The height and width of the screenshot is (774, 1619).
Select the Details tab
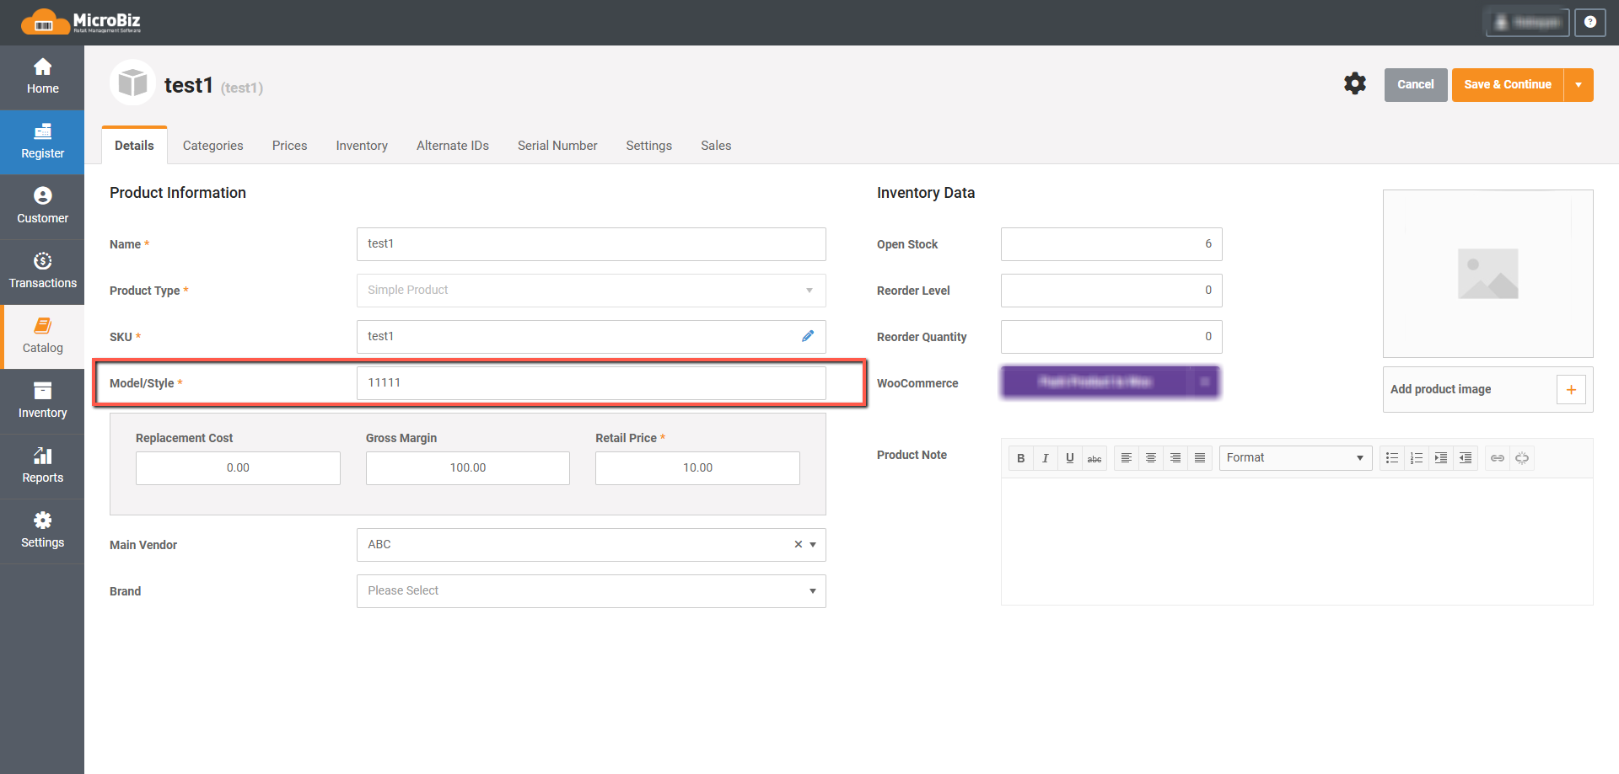click(x=134, y=146)
